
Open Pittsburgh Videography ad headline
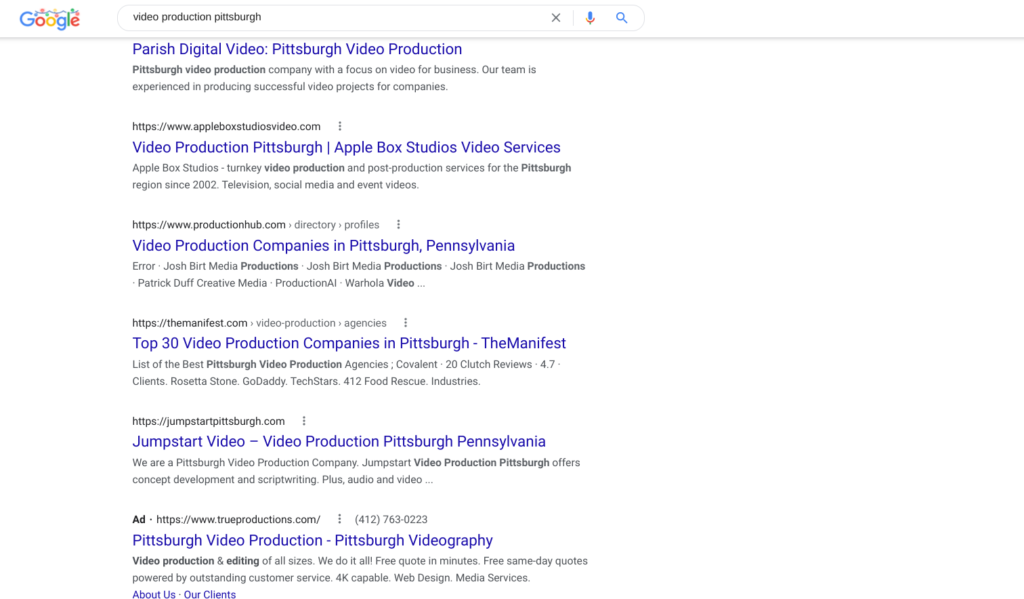click(312, 540)
